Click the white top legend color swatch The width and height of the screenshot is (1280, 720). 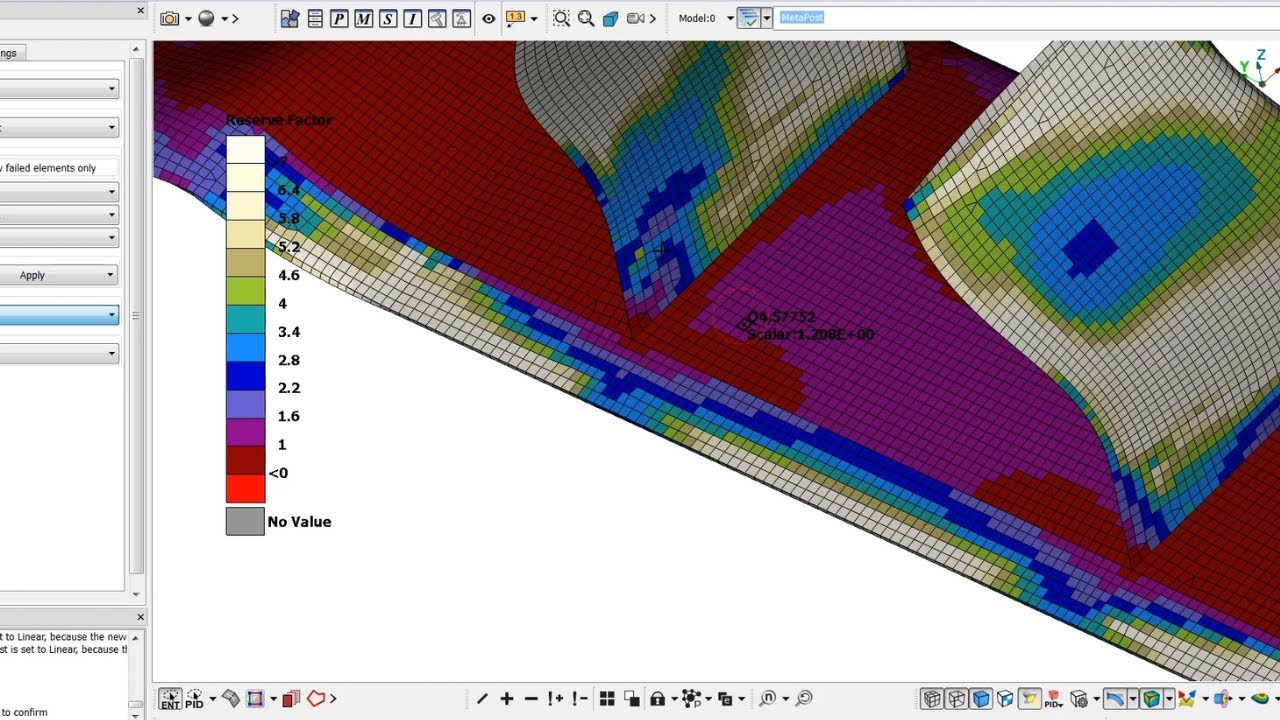point(245,149)
